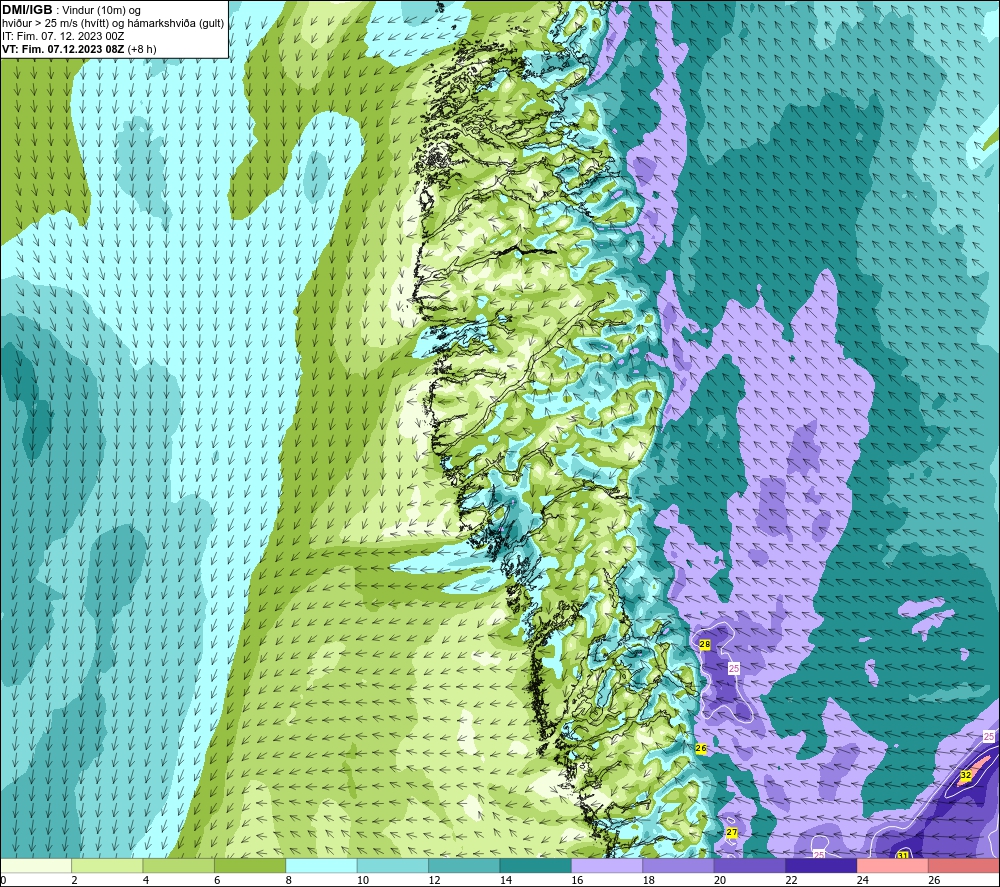The width and height of the screenshot is (1000, 887).
Task: Click the salmon legend swatch above 26
Action: 964,865
